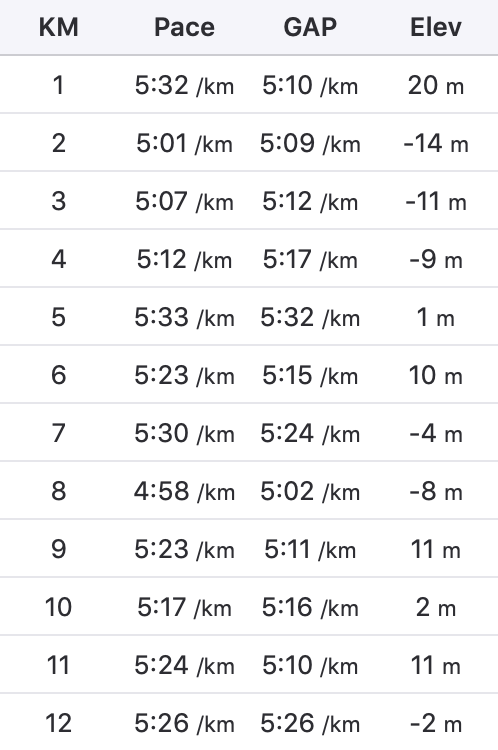Click the KM column header

[x=58, y=27]
